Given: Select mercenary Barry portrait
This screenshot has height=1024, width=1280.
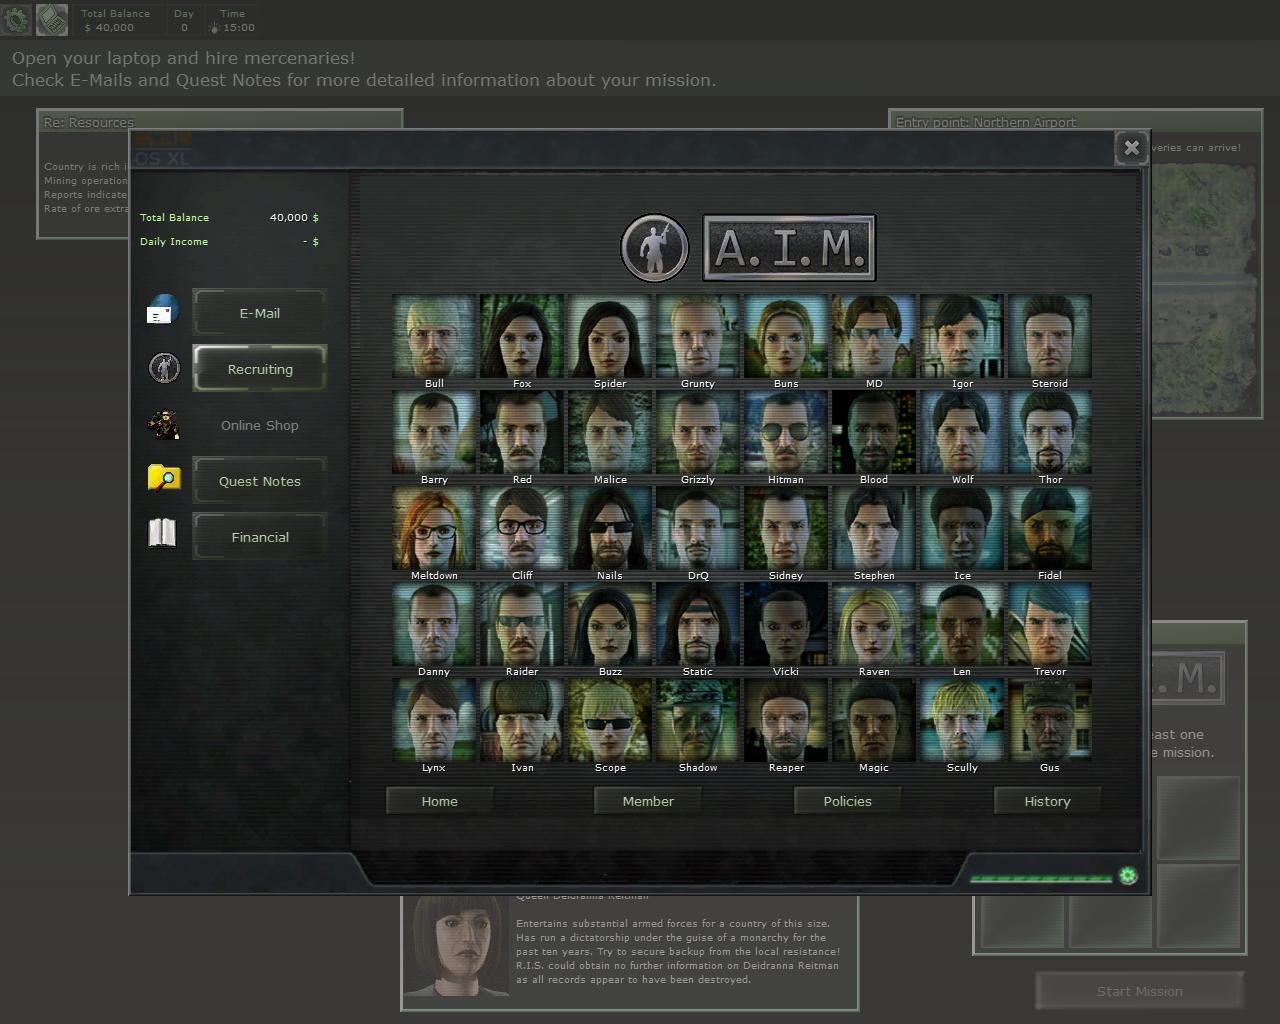Looking at the screenshot, I should click(x=434, y=432).
